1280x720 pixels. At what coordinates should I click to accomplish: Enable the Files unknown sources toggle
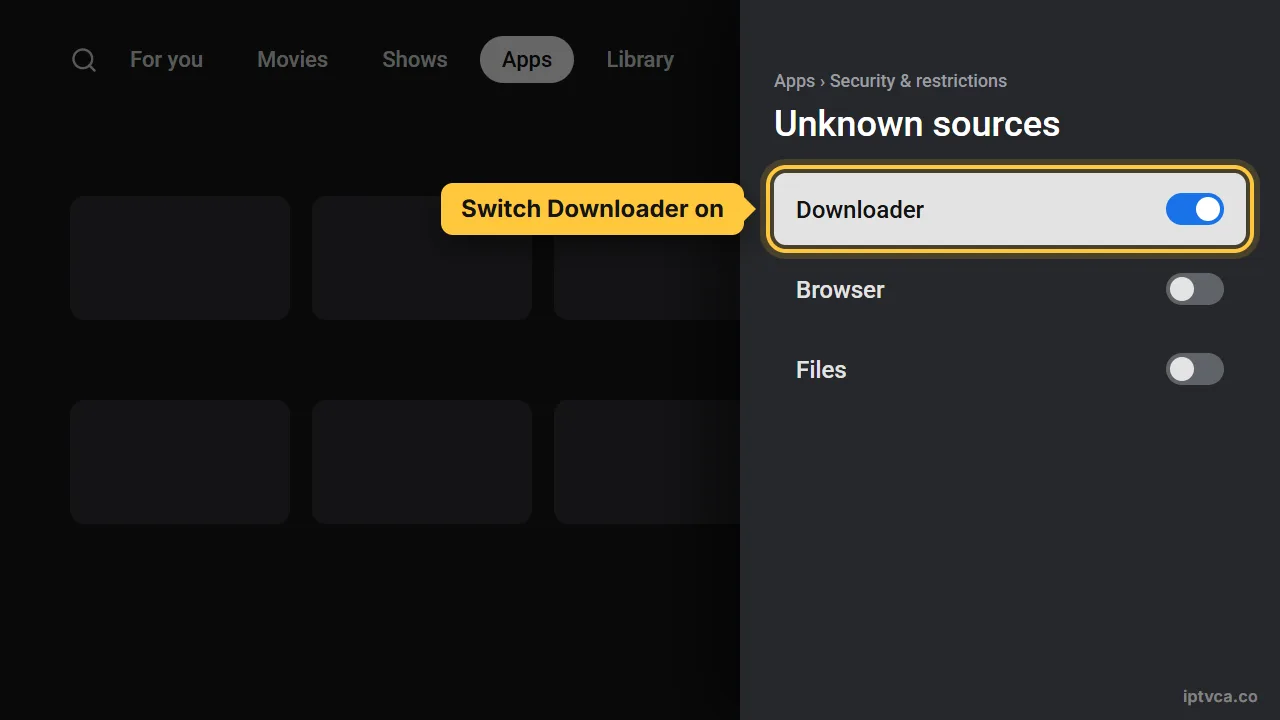[x=1194, y=369]
